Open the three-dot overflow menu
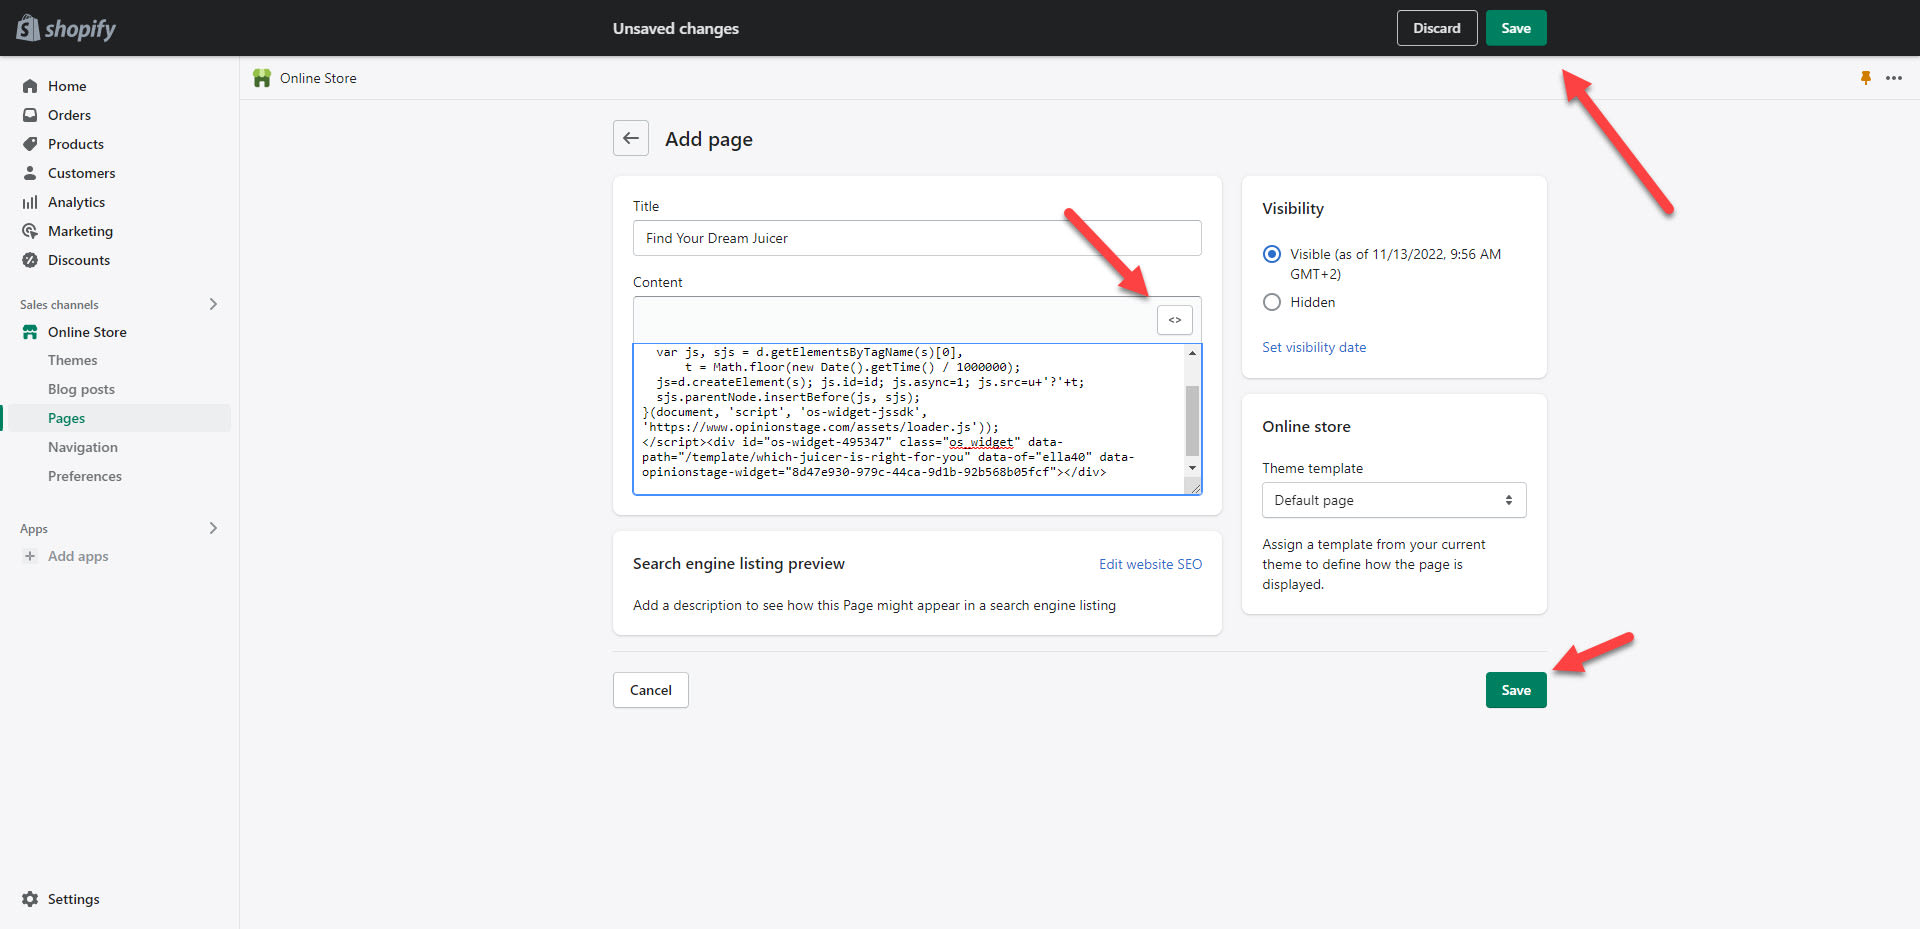 [x=1895, y=78]
